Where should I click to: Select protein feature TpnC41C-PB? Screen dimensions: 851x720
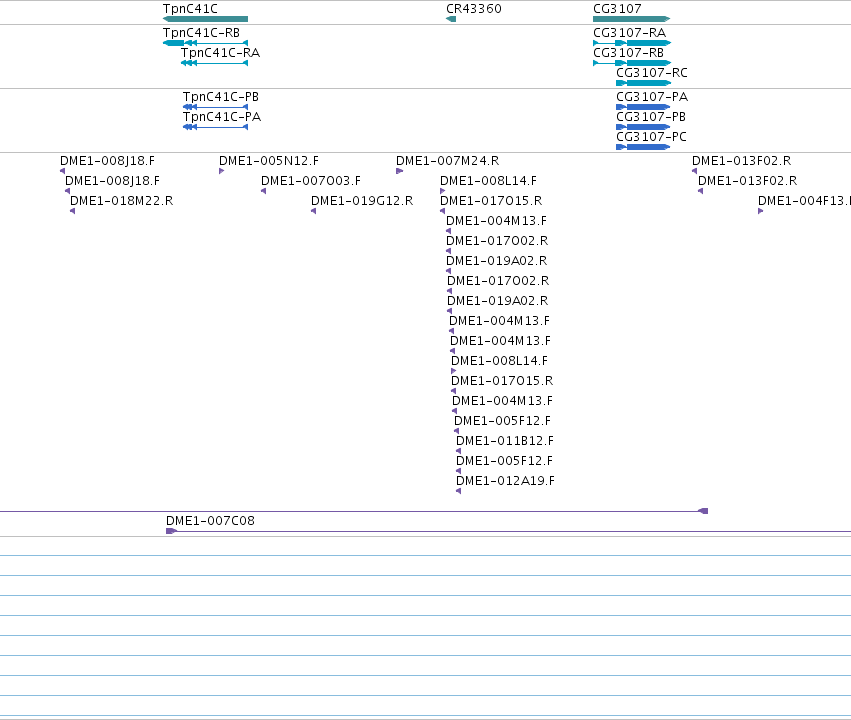pos(221,97)
